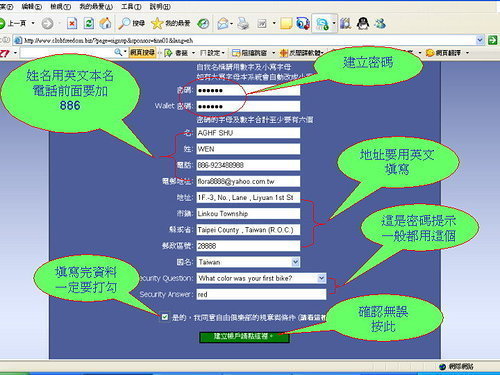Expand the Edit icon dropdown arrow
Viewport: 500px width, 375px height.
coord(274,23)
